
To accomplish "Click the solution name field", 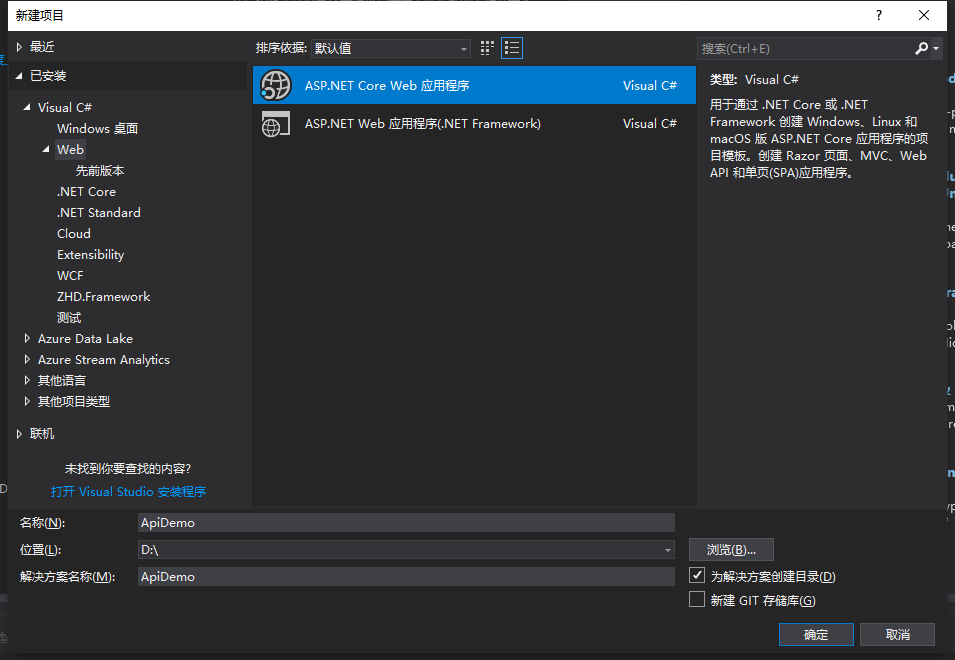I will point(406,577).
